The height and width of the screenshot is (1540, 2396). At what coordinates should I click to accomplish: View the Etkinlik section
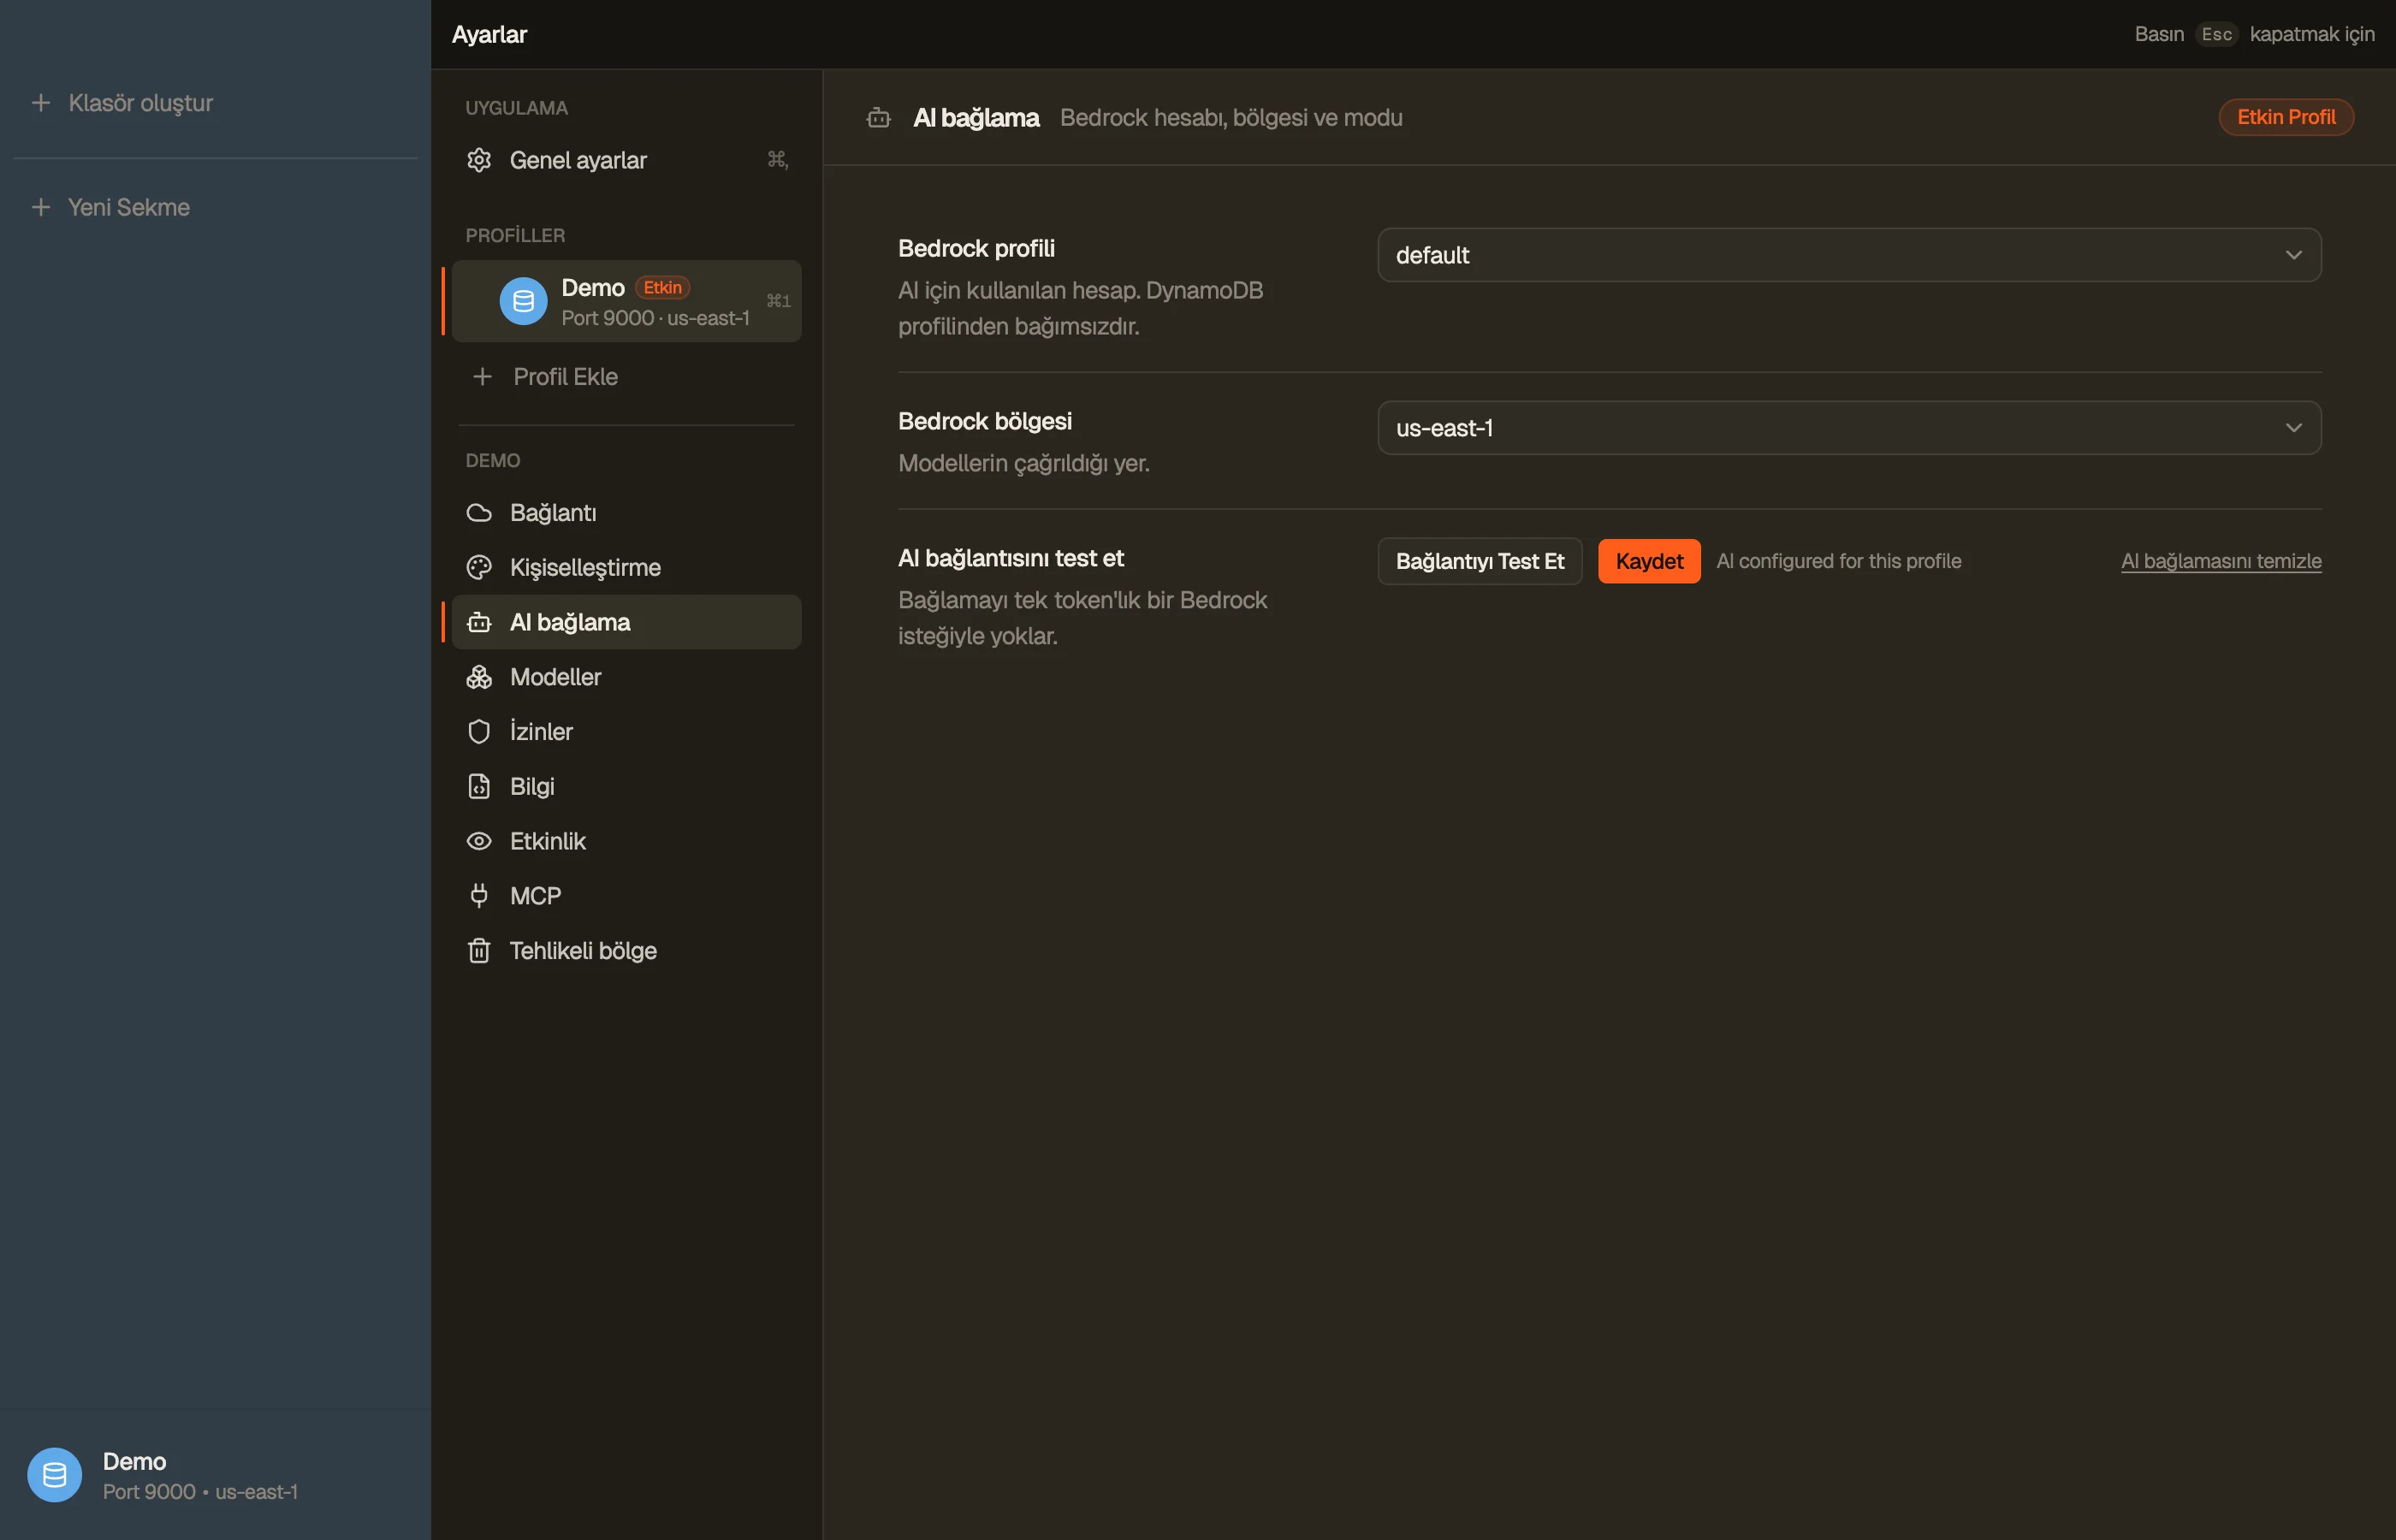(626, 841)
